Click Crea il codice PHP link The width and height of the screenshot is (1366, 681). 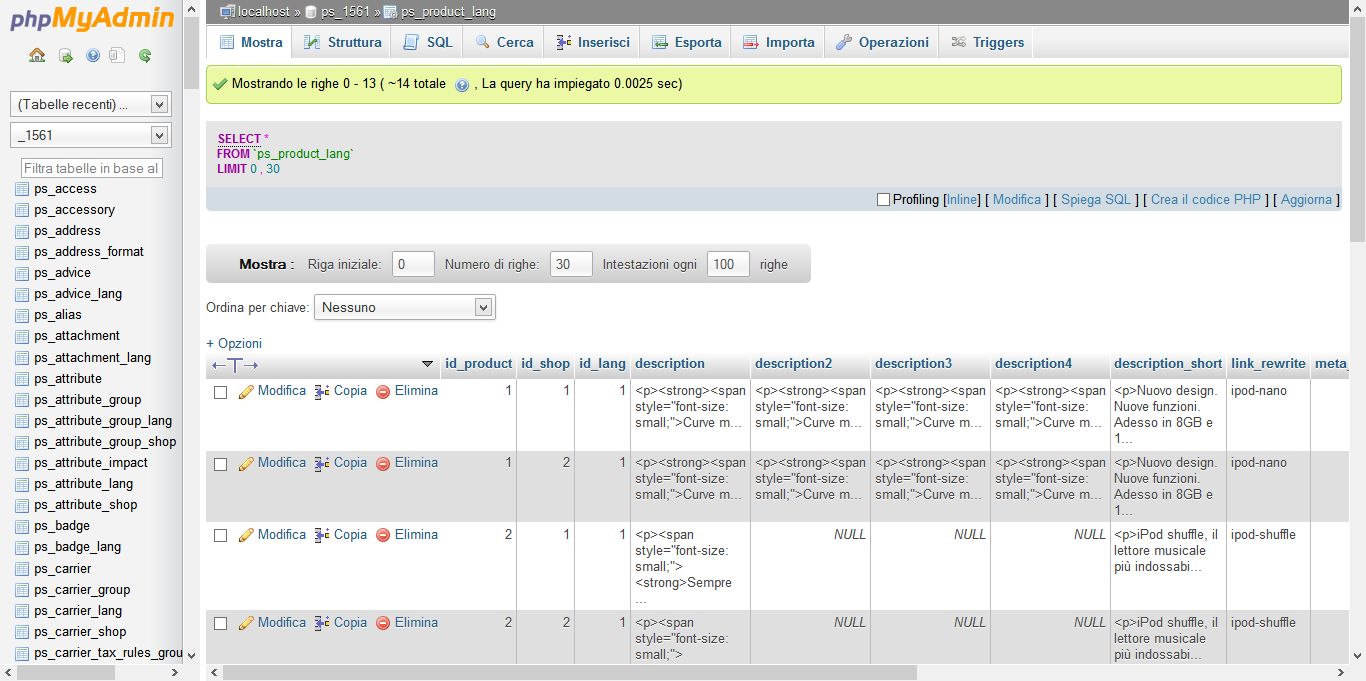[1206, 200]
